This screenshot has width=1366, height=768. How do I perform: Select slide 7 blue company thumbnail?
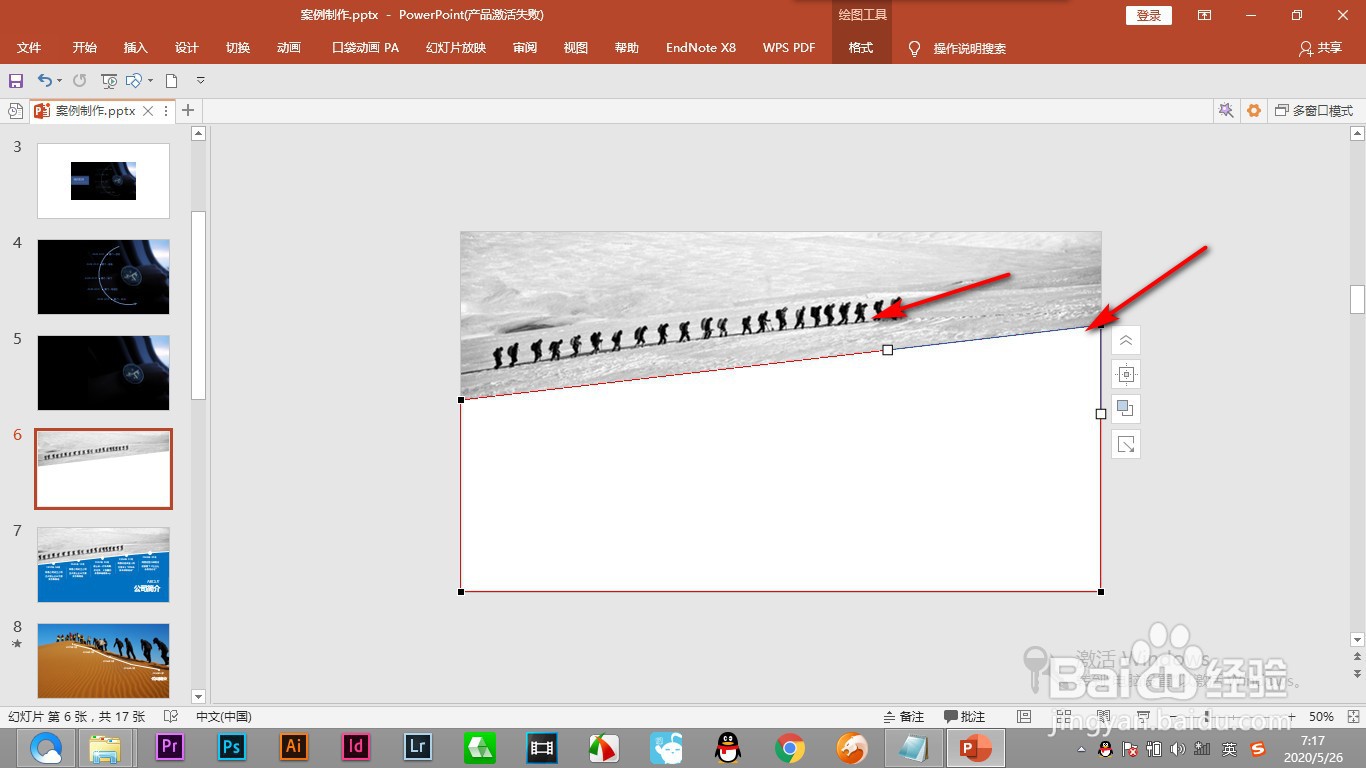[104, 565]
